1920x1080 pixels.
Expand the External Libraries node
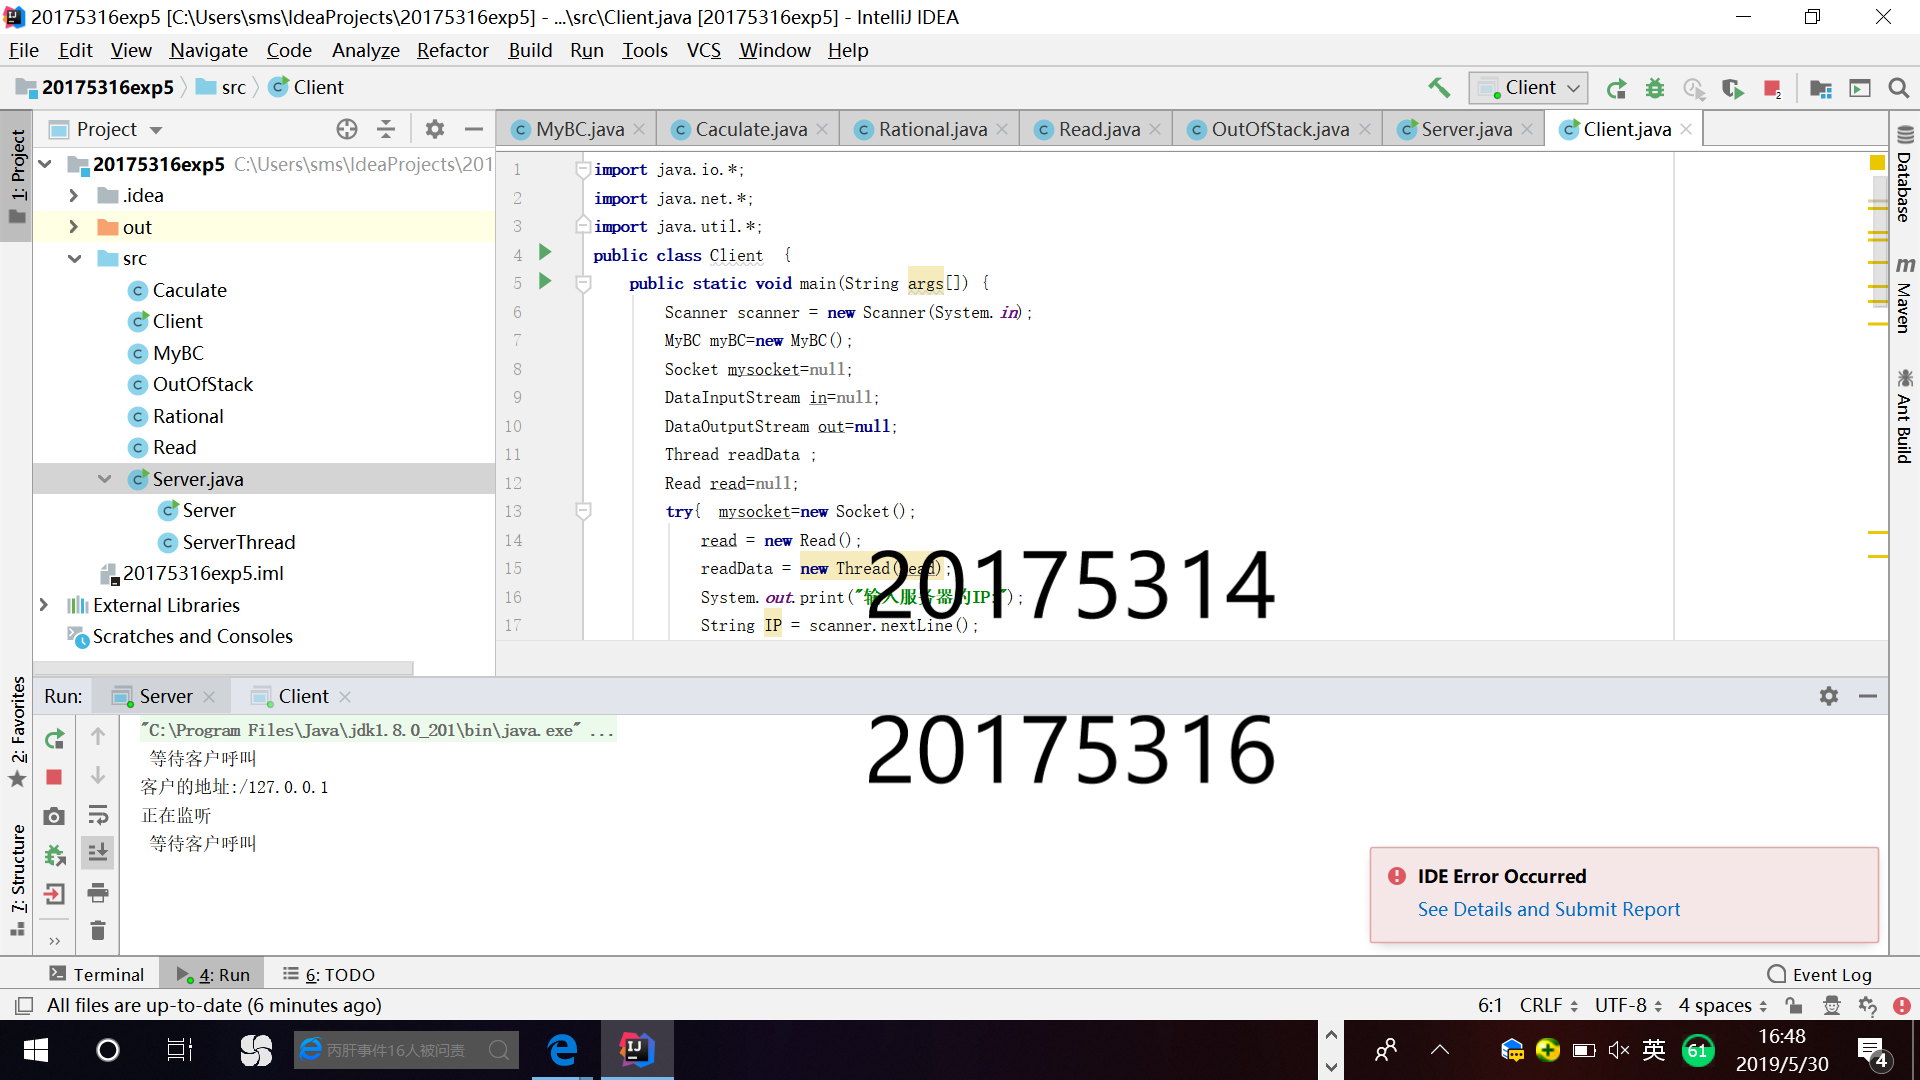[42, 604]
